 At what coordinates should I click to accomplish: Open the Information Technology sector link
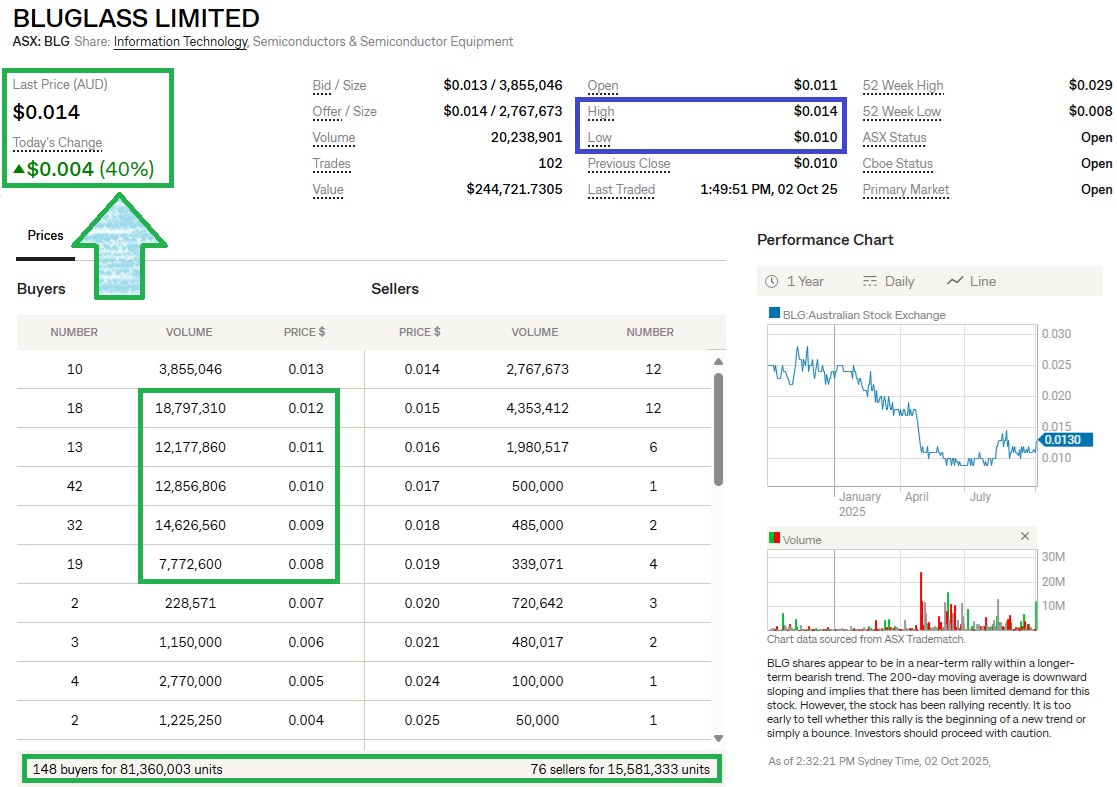[x=180, y=42]
